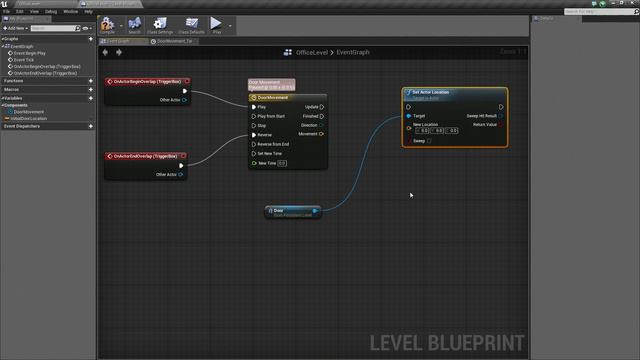Click the Finished output pin on DoorMovement
The image size is (640, 360).
click(x=322, y=116)
